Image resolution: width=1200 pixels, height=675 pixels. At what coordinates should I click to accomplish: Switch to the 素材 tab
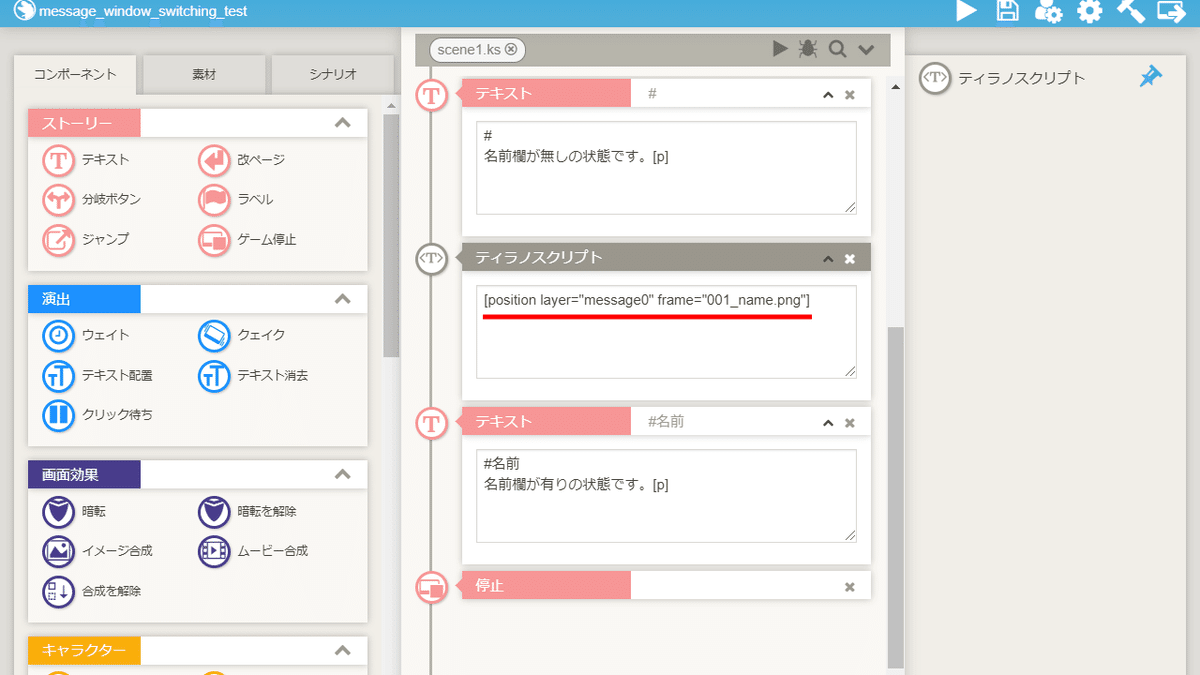coord(204,75)
